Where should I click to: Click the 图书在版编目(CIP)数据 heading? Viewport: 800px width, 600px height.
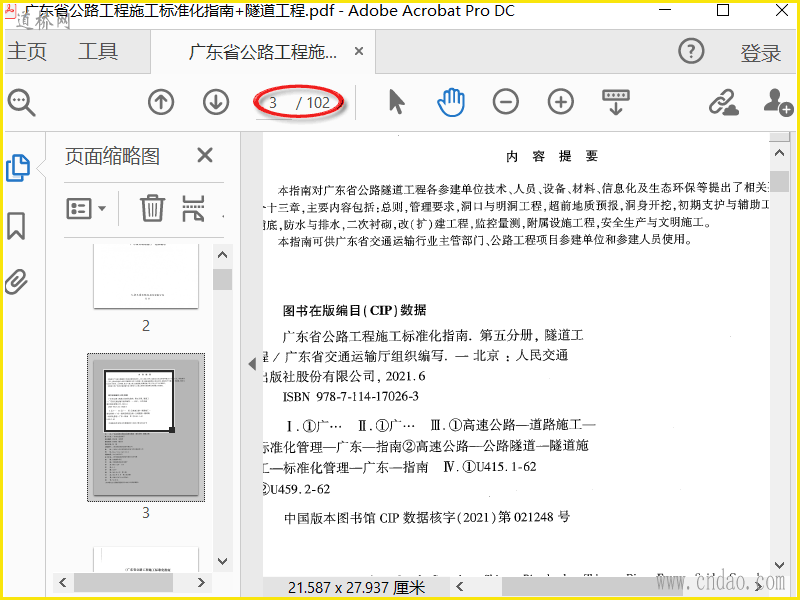coord(355,310)
